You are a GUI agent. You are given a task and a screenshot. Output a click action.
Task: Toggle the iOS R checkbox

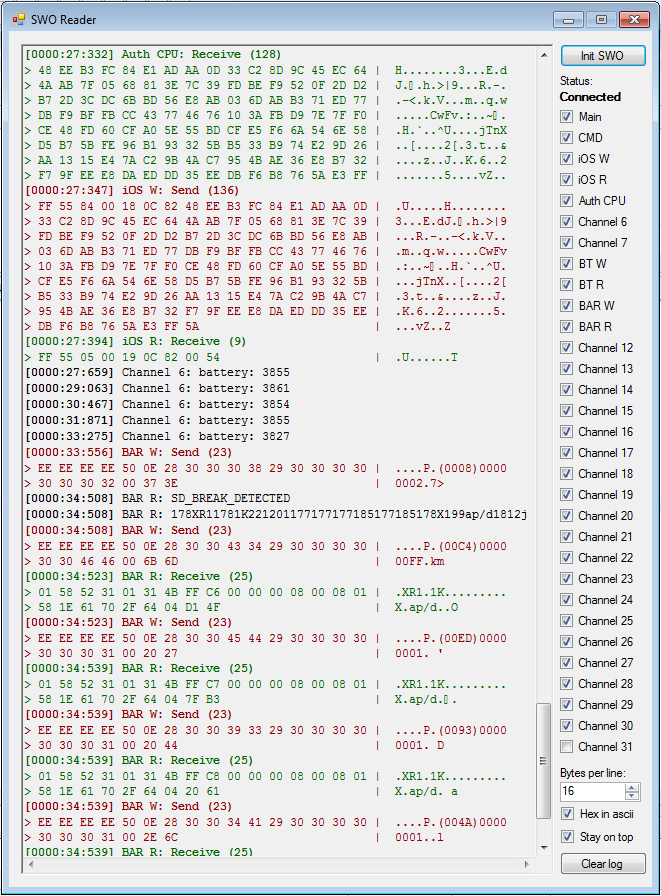click(x=566, y=179)
